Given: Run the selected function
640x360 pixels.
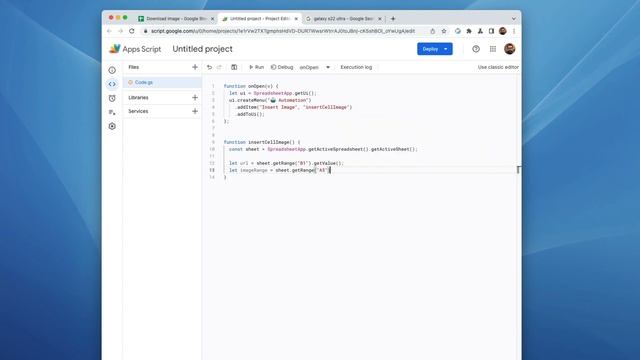Looking at the screenshot, I should (x=256, y=67).
